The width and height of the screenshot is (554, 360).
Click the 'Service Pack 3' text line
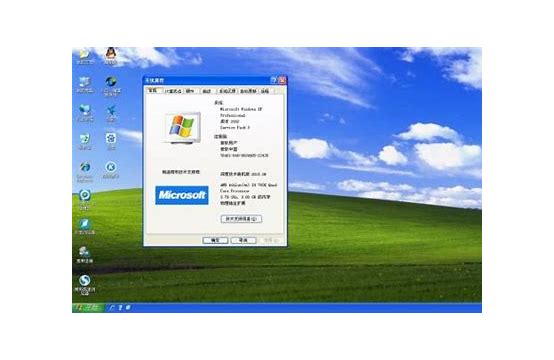[235, 127]
